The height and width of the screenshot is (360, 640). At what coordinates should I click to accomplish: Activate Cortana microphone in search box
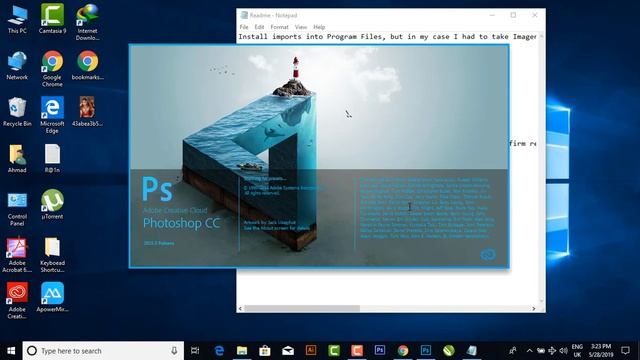(174, 351)
